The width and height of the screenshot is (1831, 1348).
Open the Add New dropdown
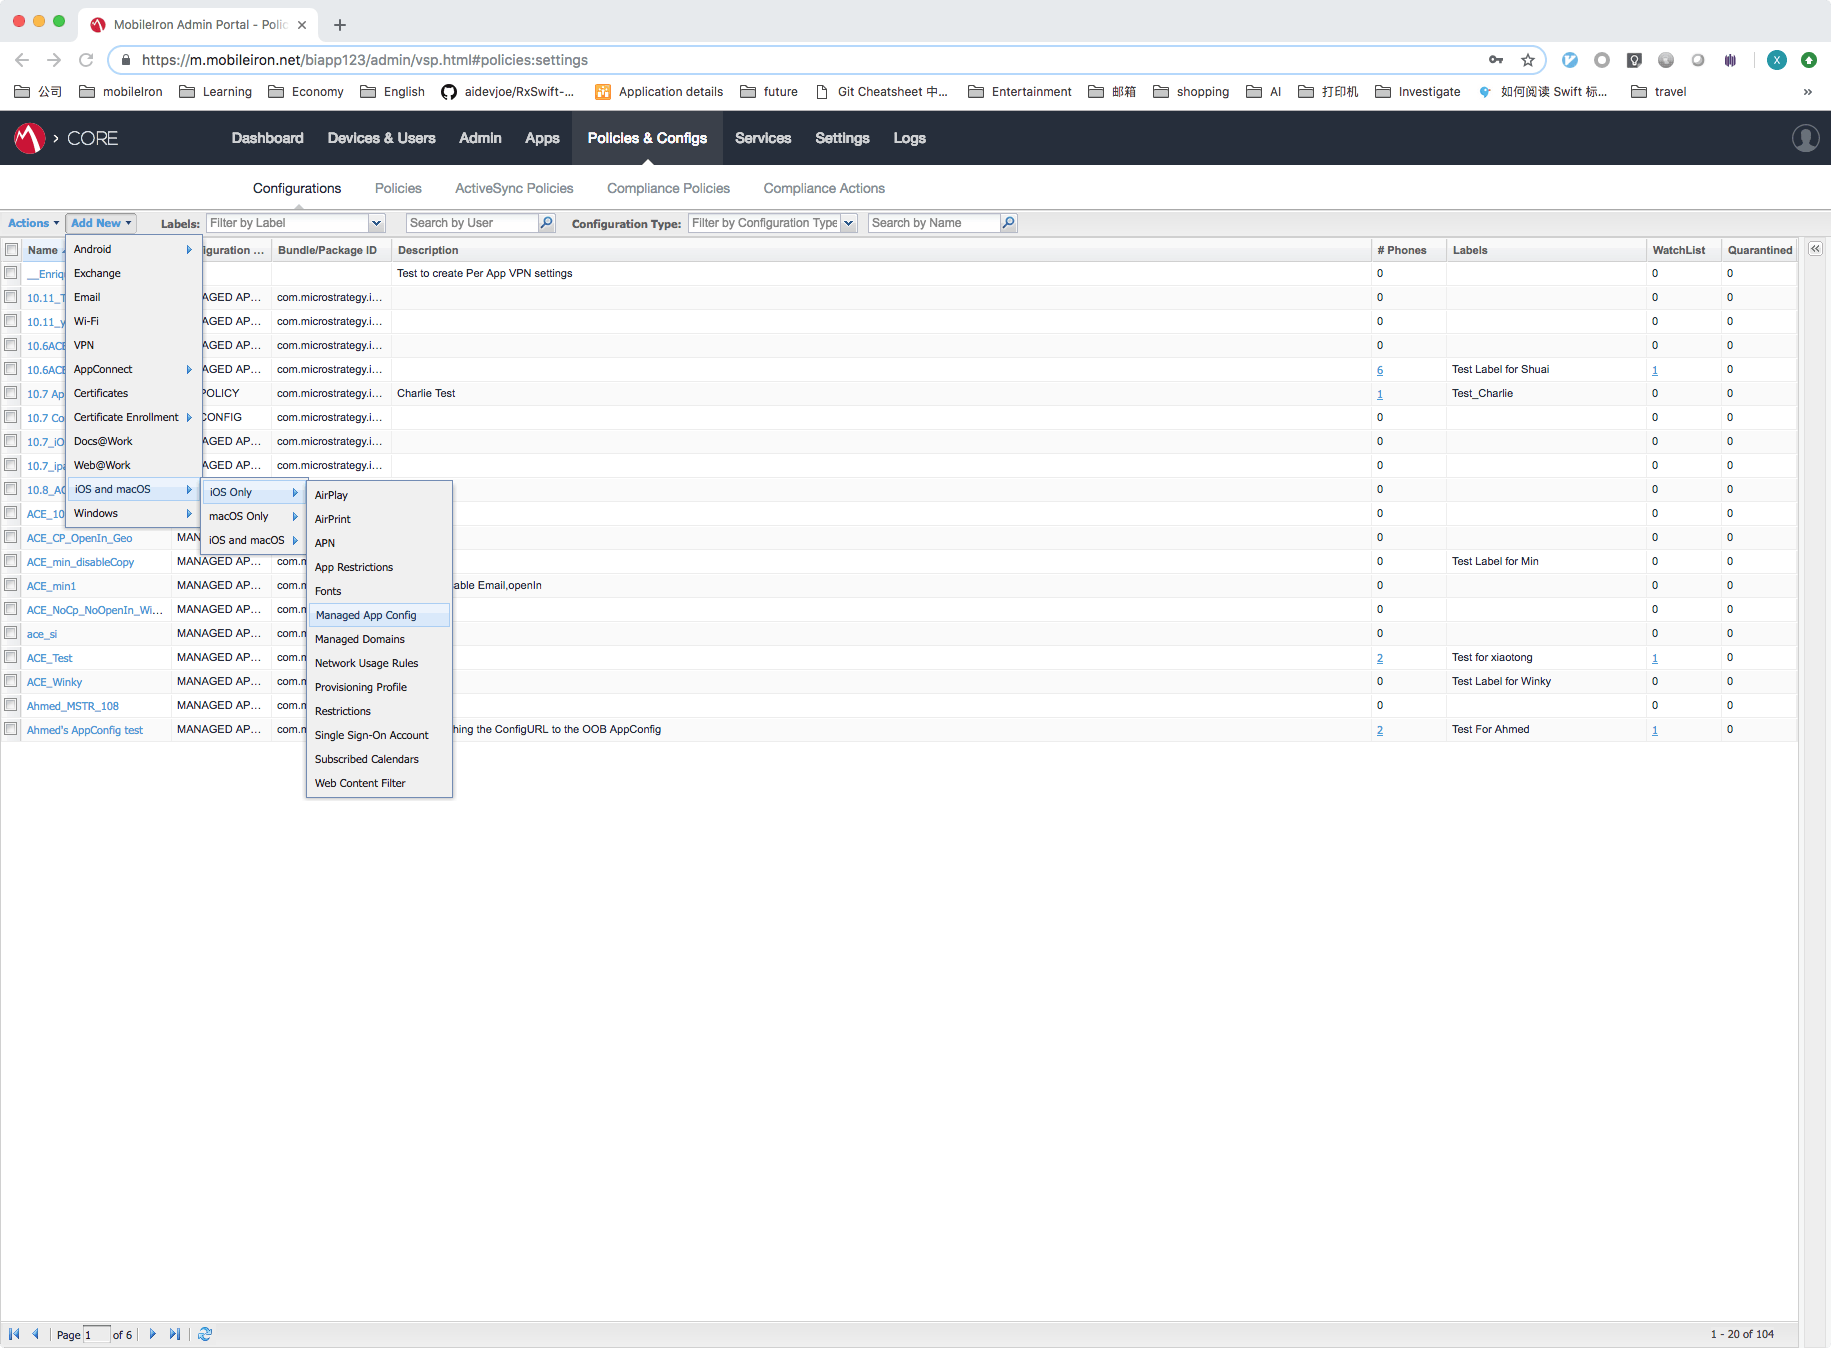pos(101,223)
